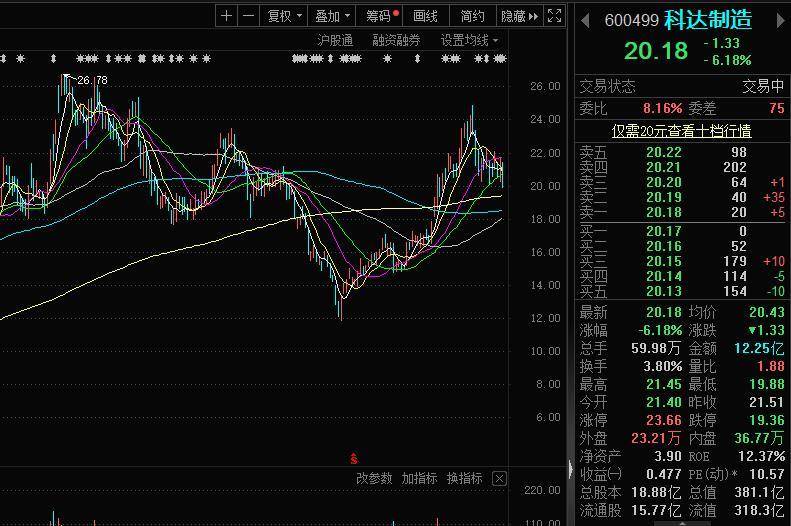791x526 pixels.
Task: Close indicator panel with X box icon
Action: 500,479
